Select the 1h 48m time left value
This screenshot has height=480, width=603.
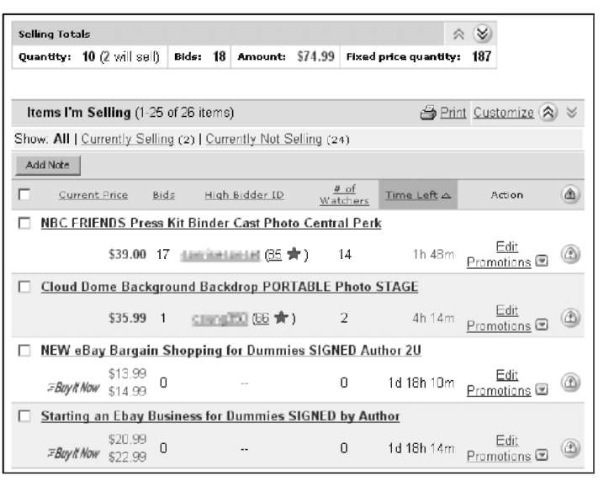tap(433, 254)
